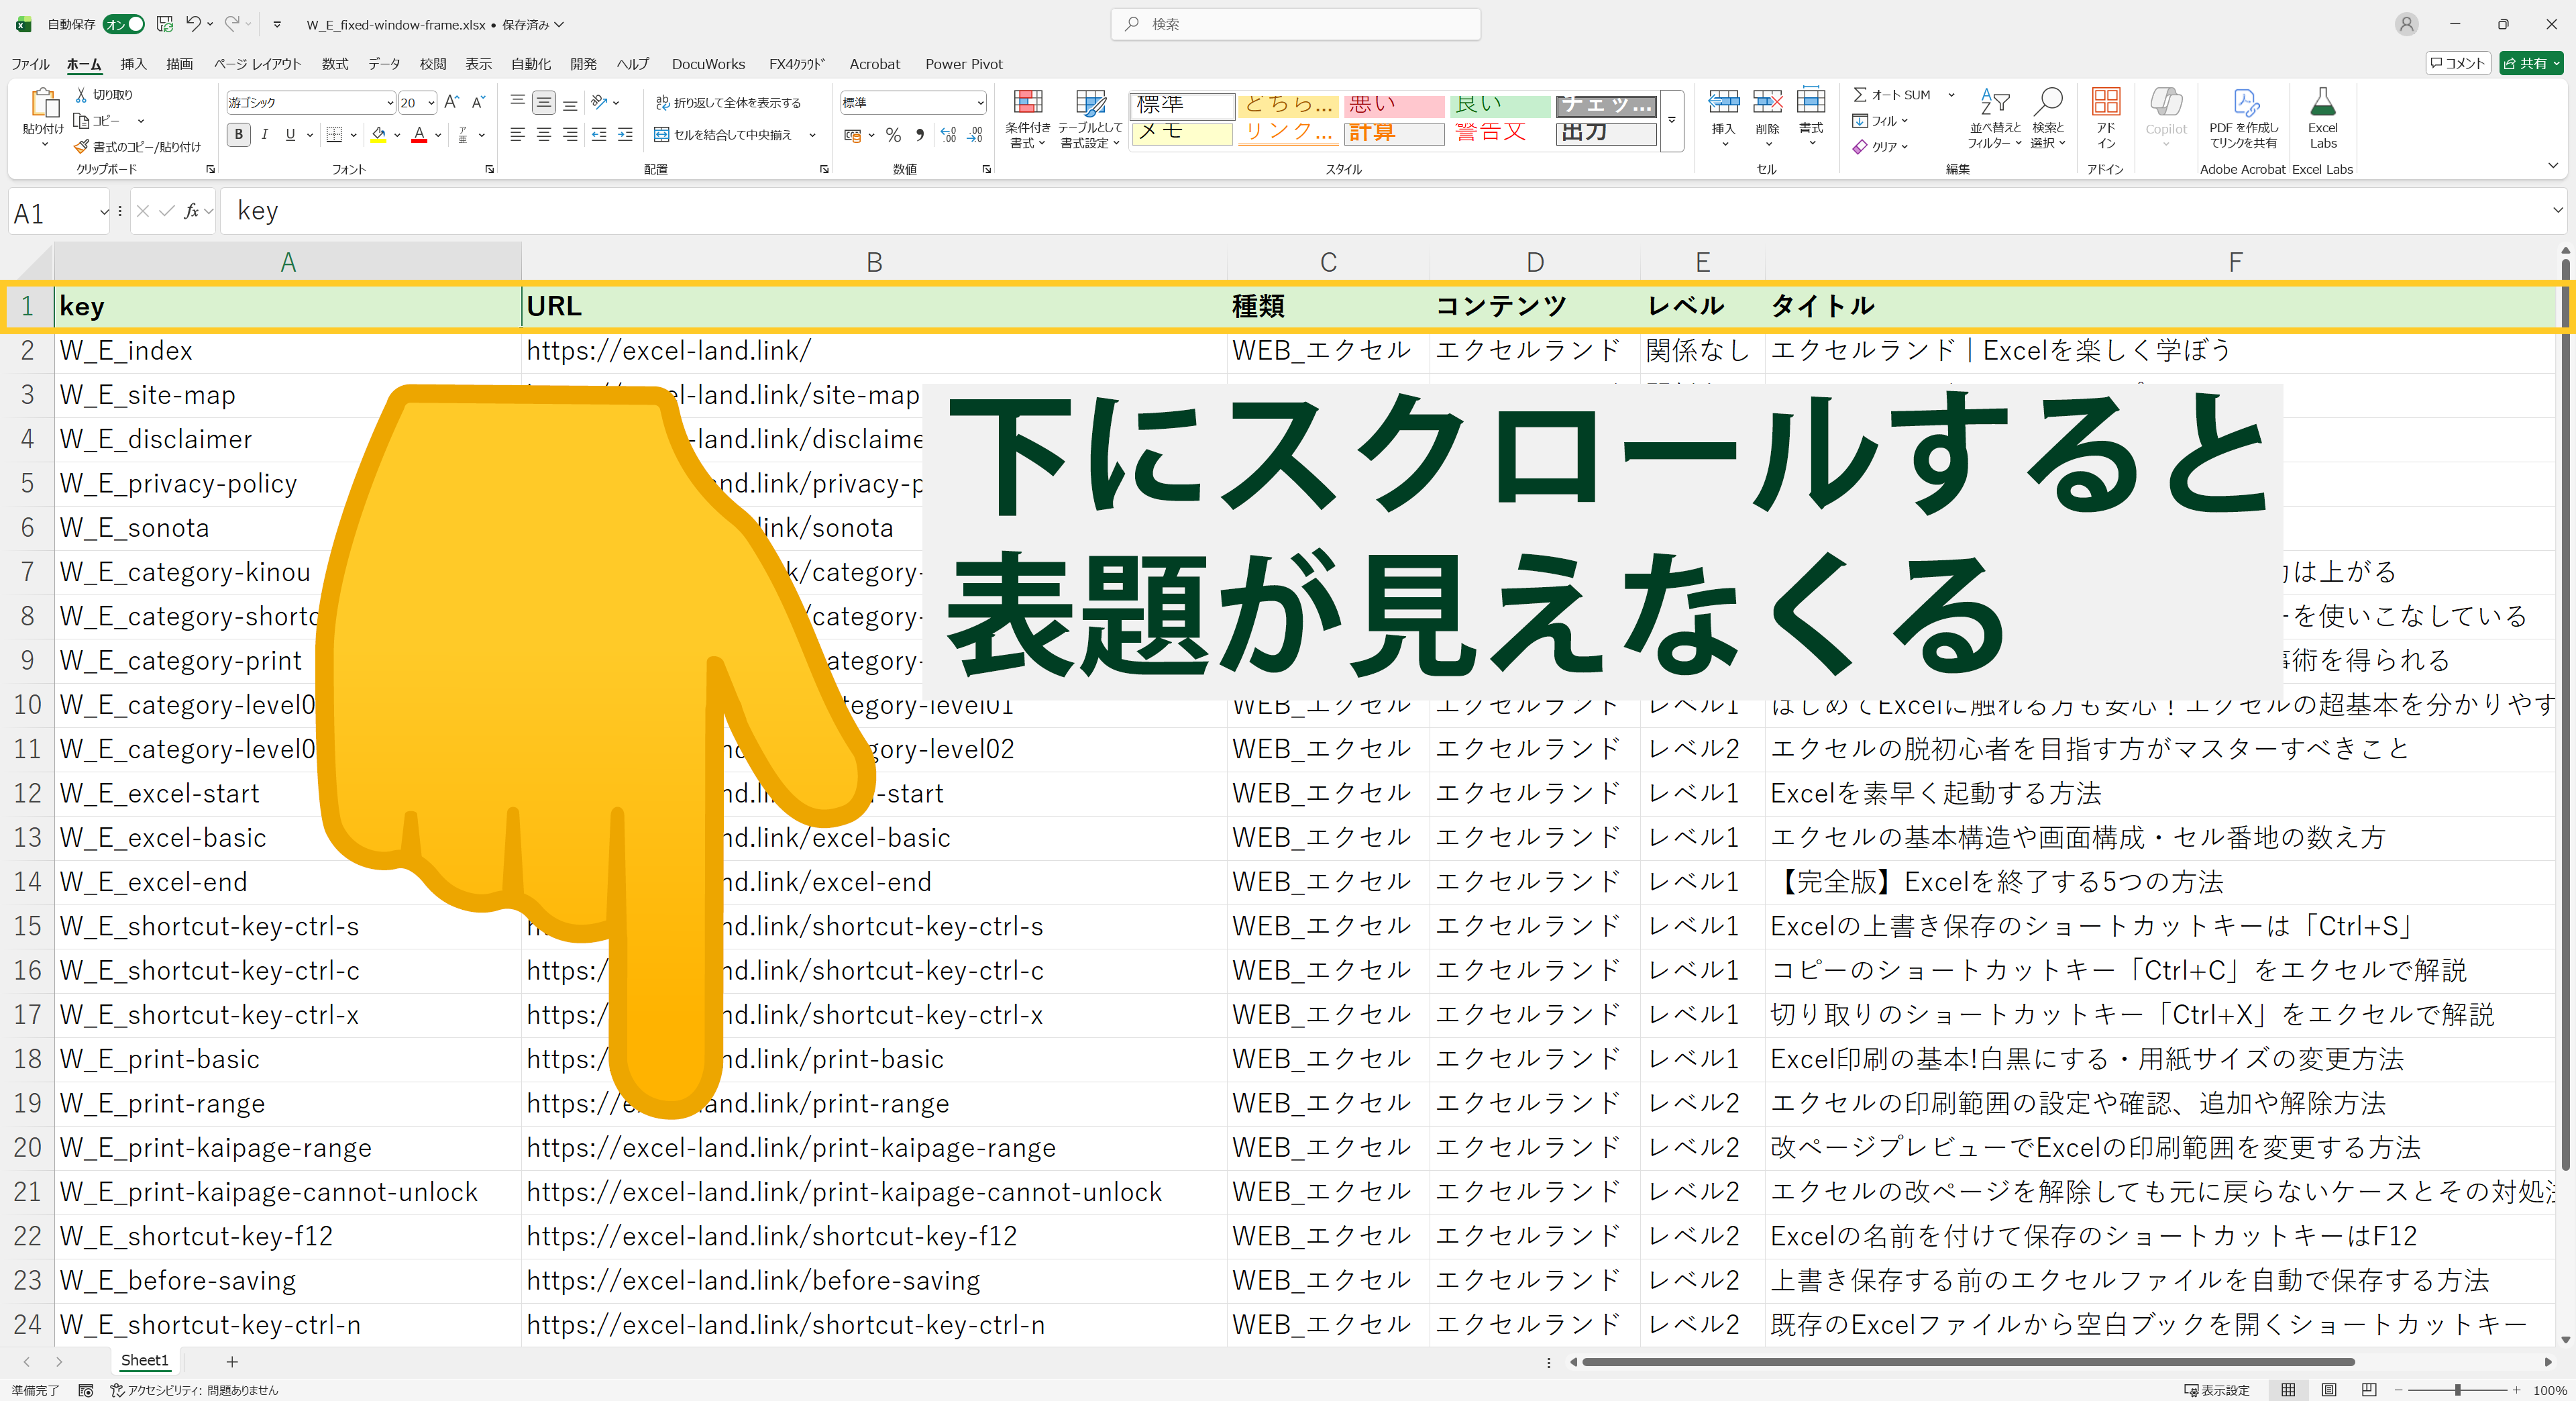2576x1401 pixels.
Task: Apply percent style with the % icon
Action: [x=893, y=135]
